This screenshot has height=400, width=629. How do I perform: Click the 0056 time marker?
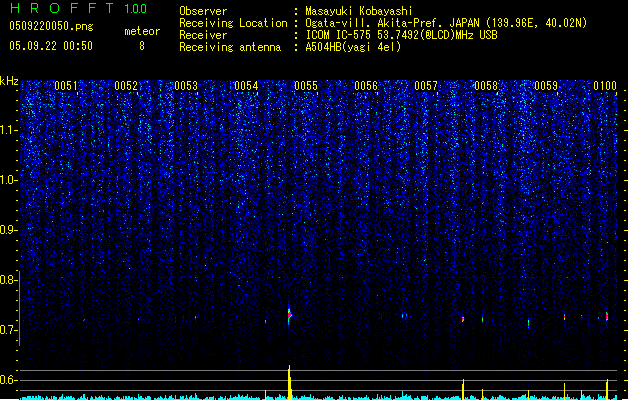coord(366,86)
